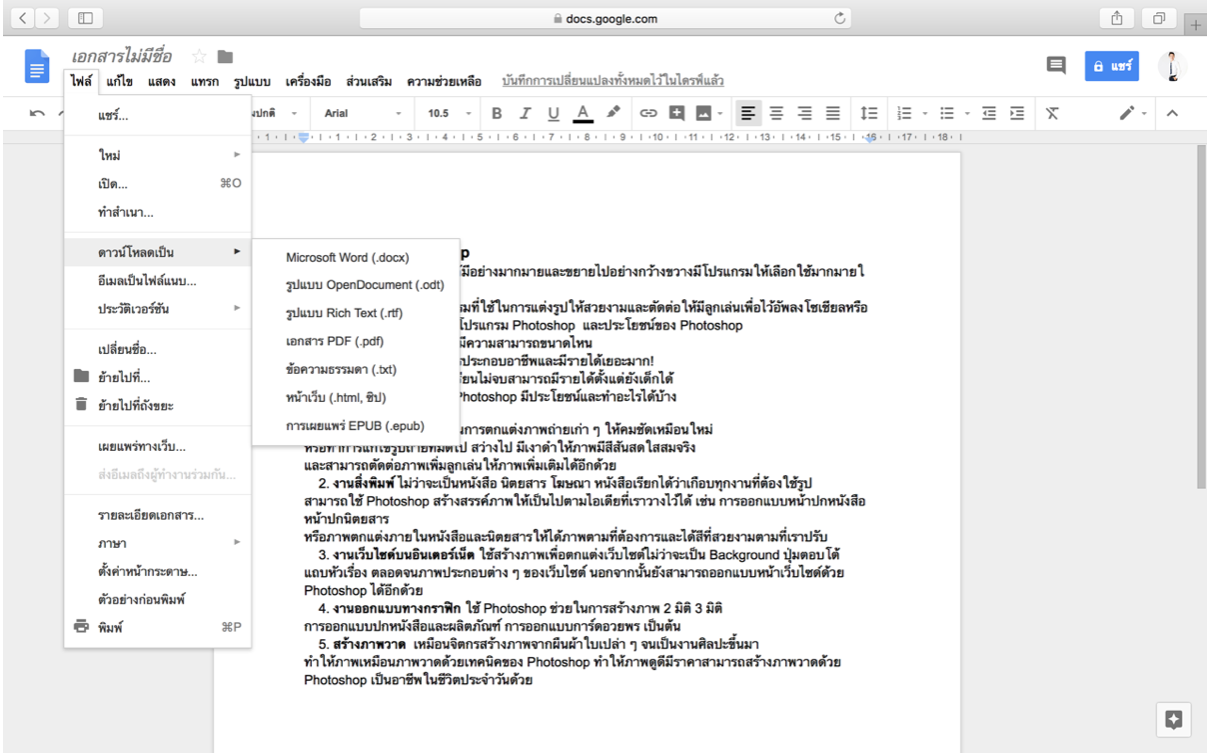Expand the ประวัติเวอร์ชัน submenu
The width and height of the screenshot is (1208, 756).
[x=157, y=309]
